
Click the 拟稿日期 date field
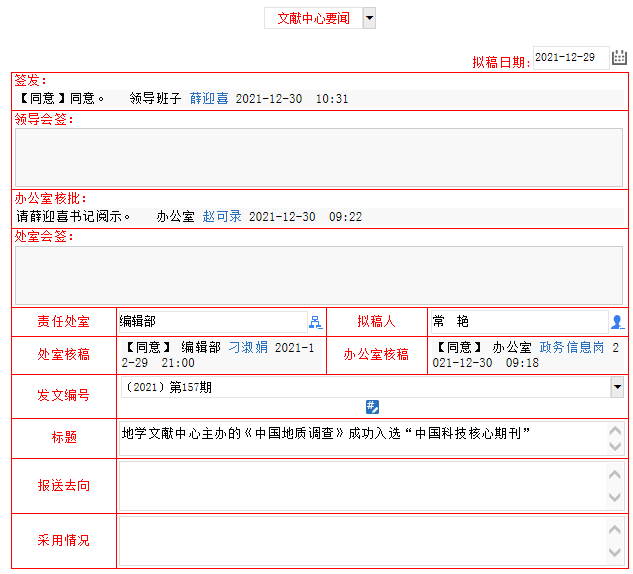[570, 58]
